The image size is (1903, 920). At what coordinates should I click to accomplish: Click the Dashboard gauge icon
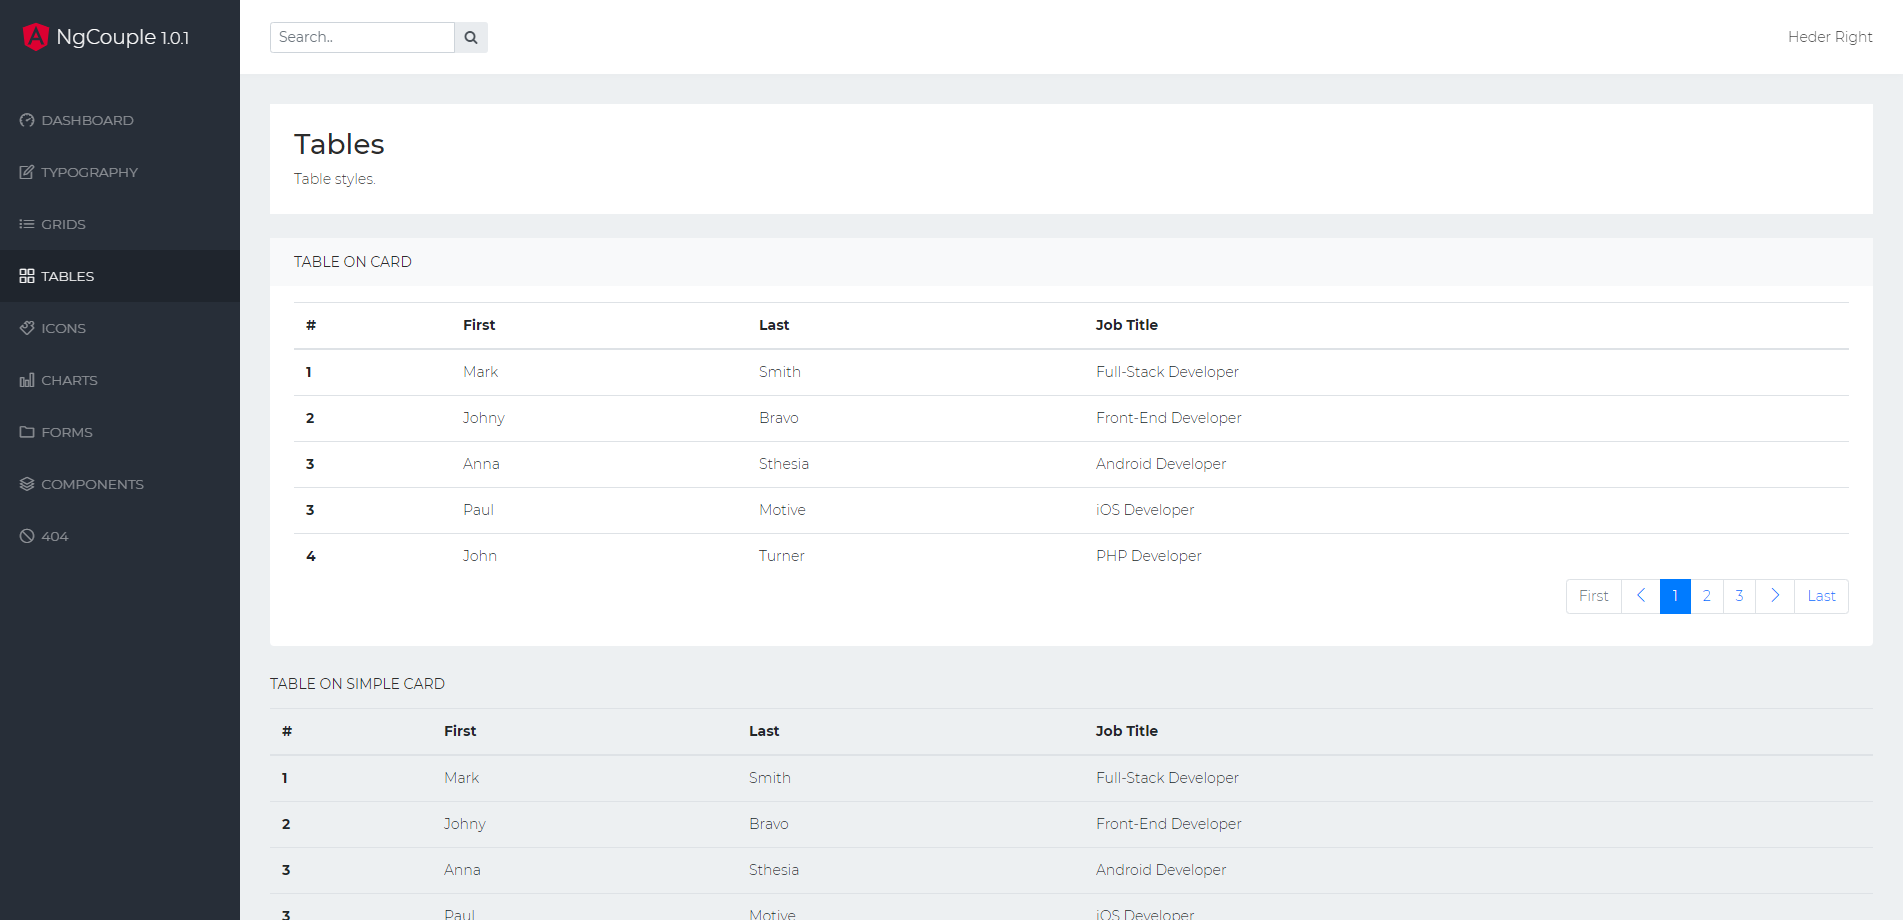[x=27, y=120]
